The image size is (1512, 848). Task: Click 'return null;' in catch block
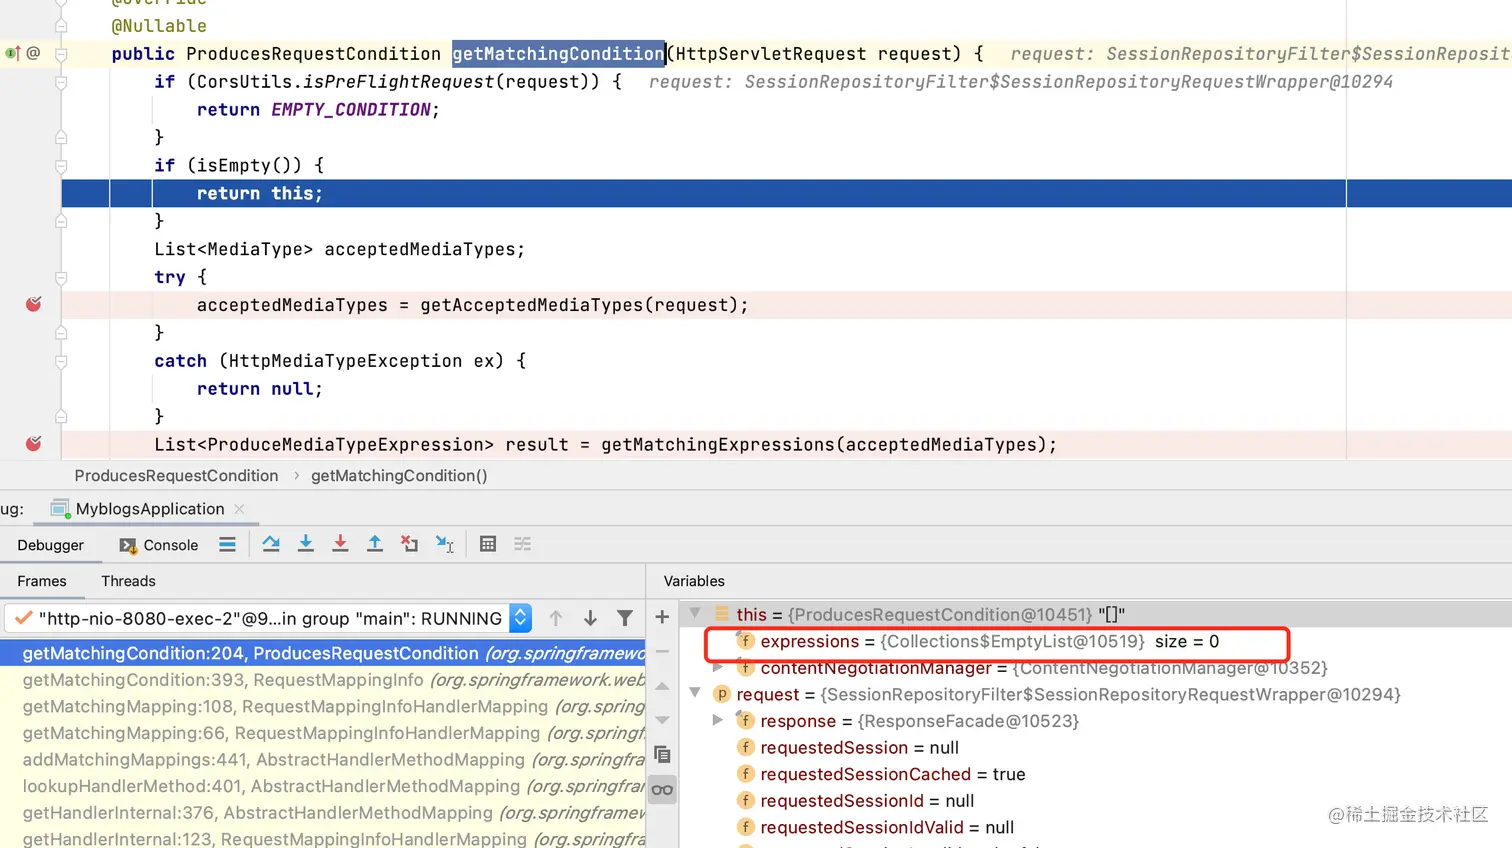tap(260, 389)
